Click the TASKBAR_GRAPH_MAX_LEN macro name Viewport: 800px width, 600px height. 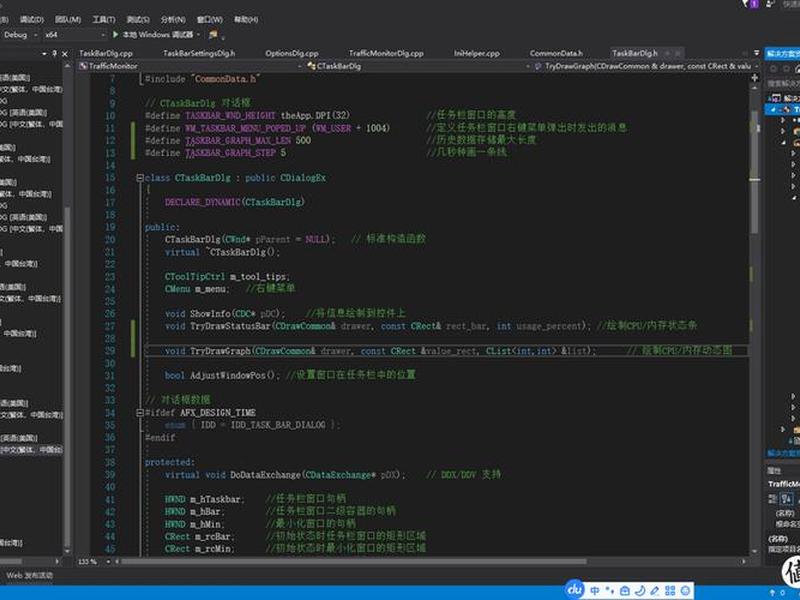point(238,141)
